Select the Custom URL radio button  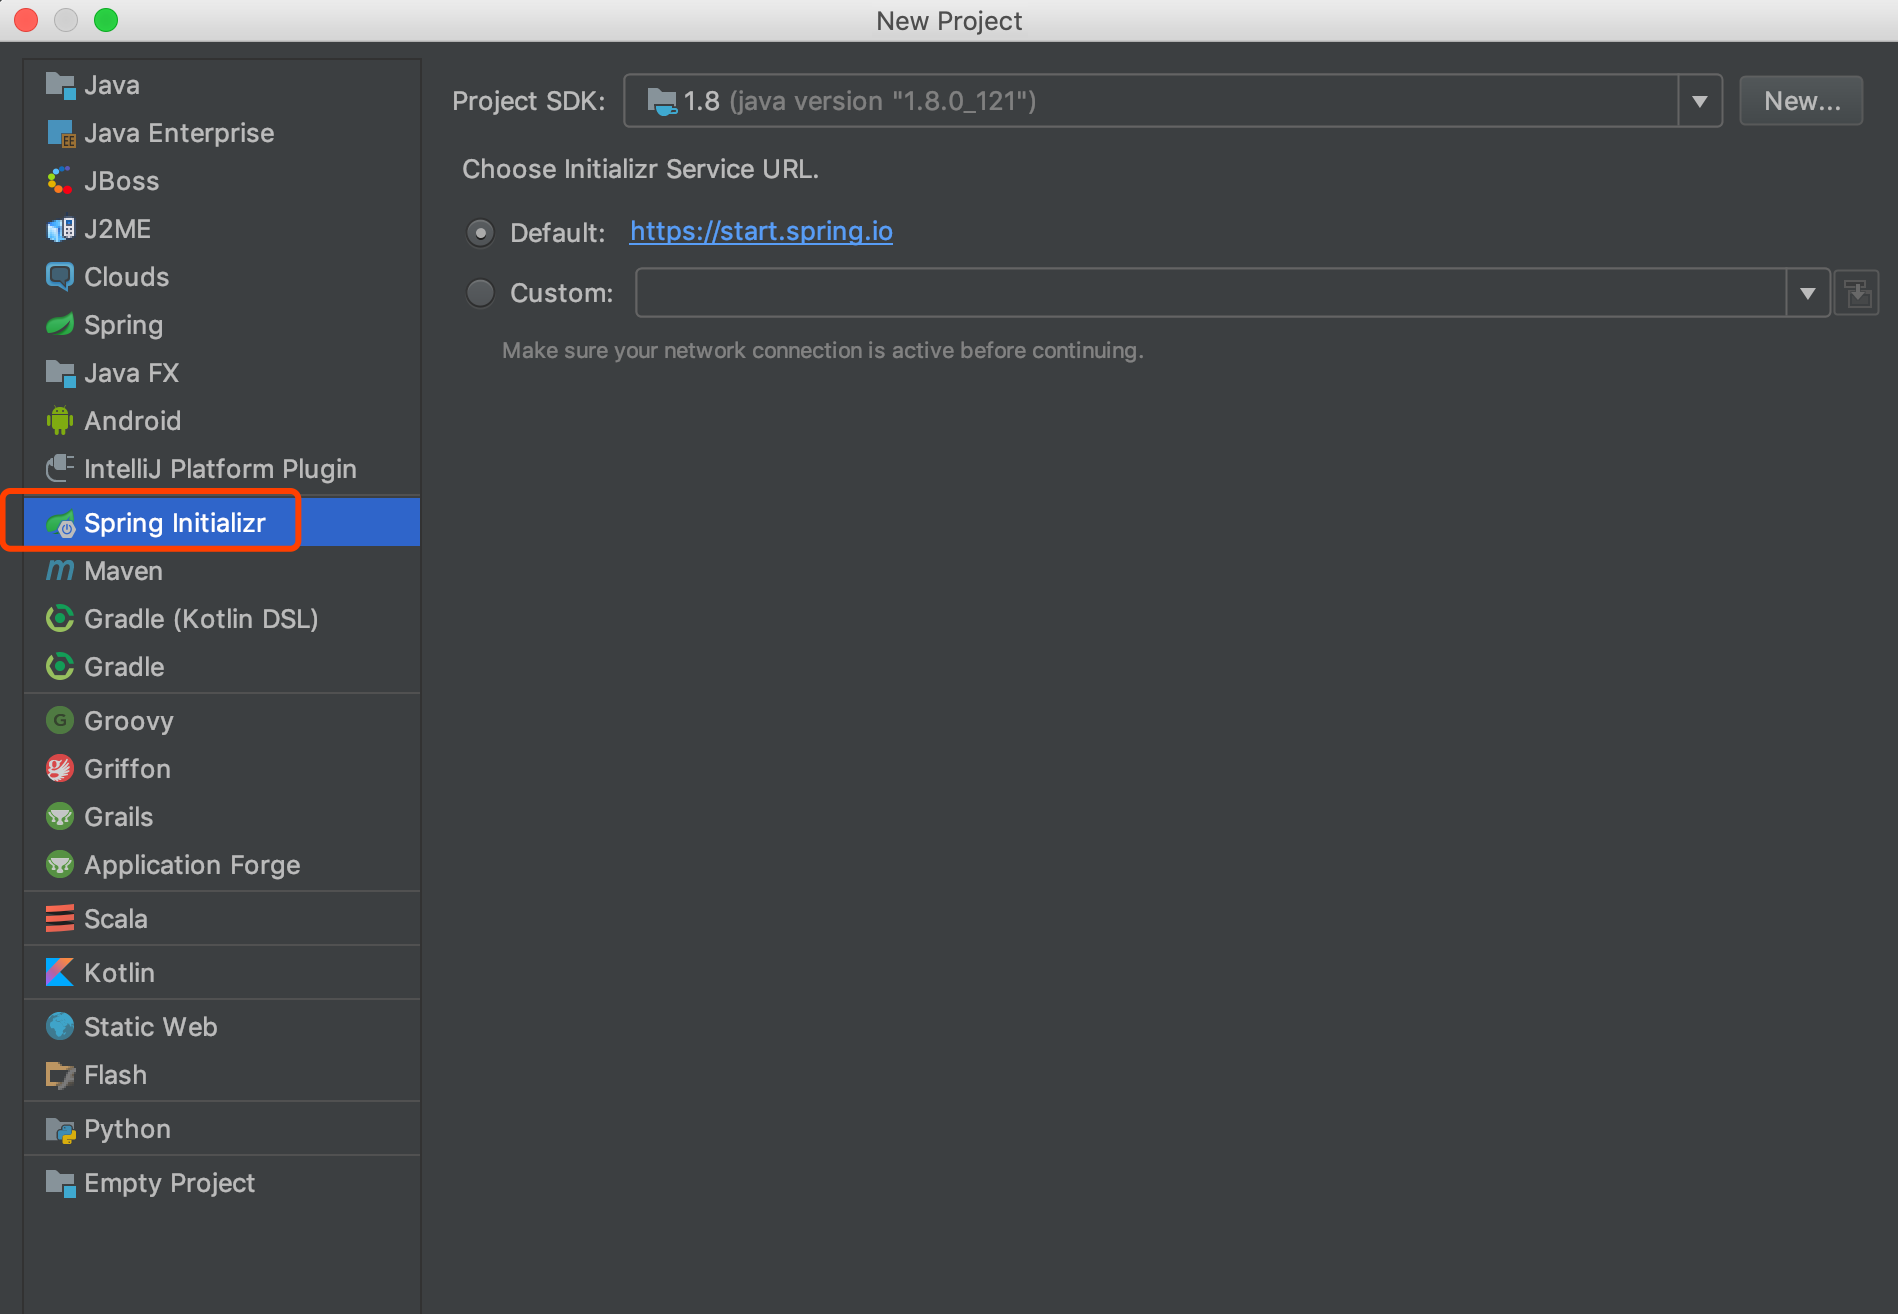(x=481, y=293)
